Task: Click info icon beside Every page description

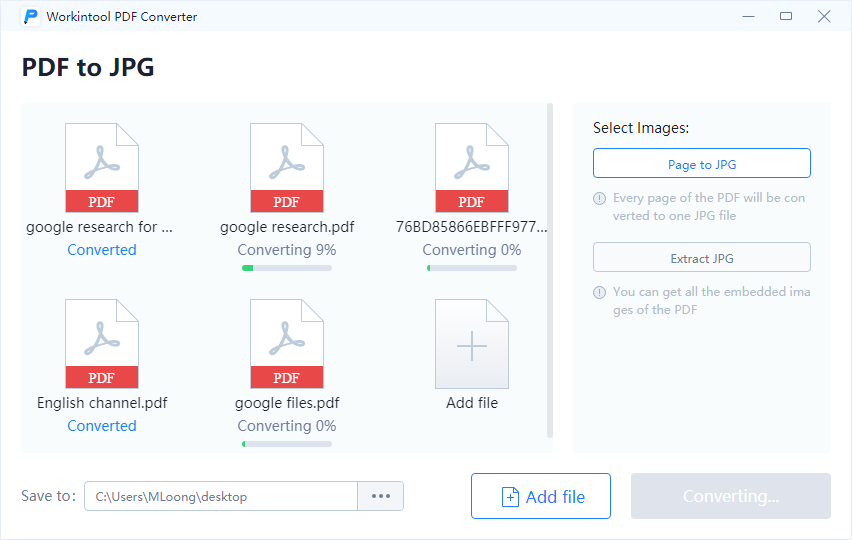Action: coord(599,198)
